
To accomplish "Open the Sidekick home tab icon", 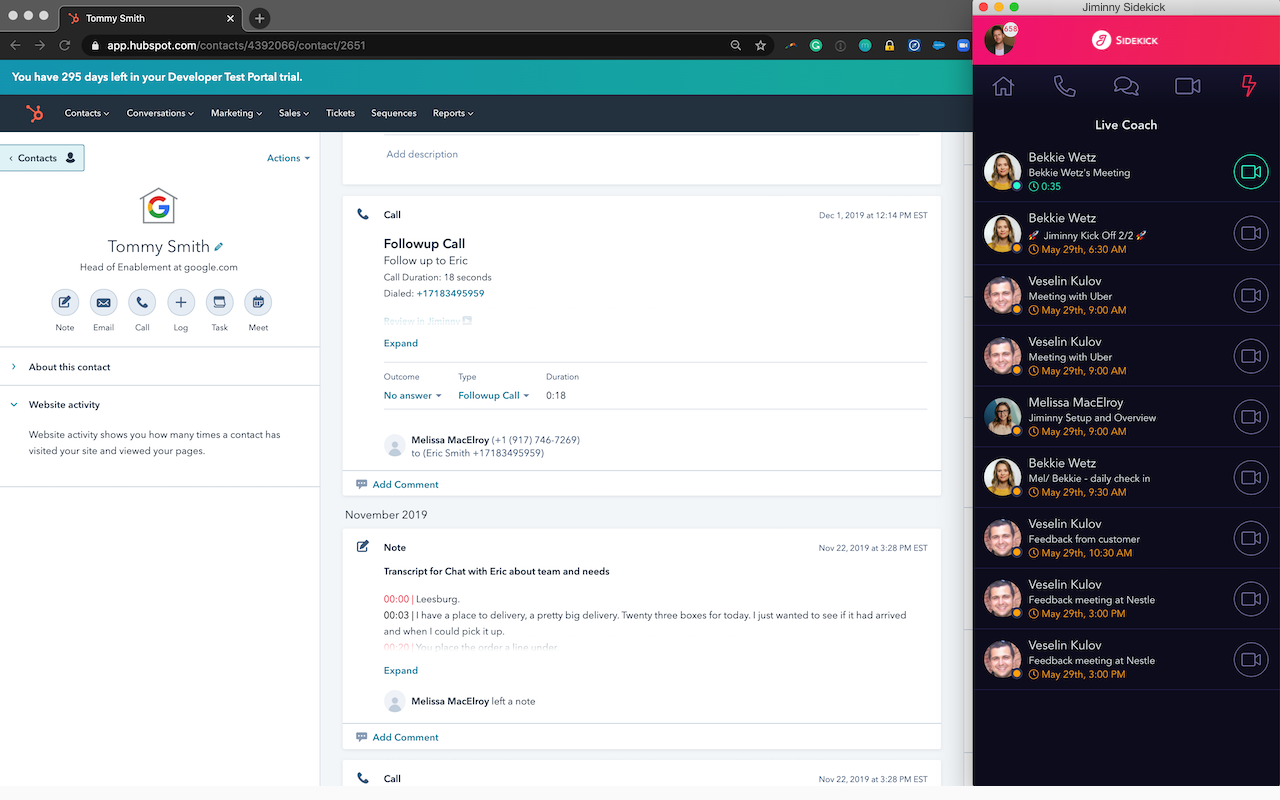I will [1003, 87].
